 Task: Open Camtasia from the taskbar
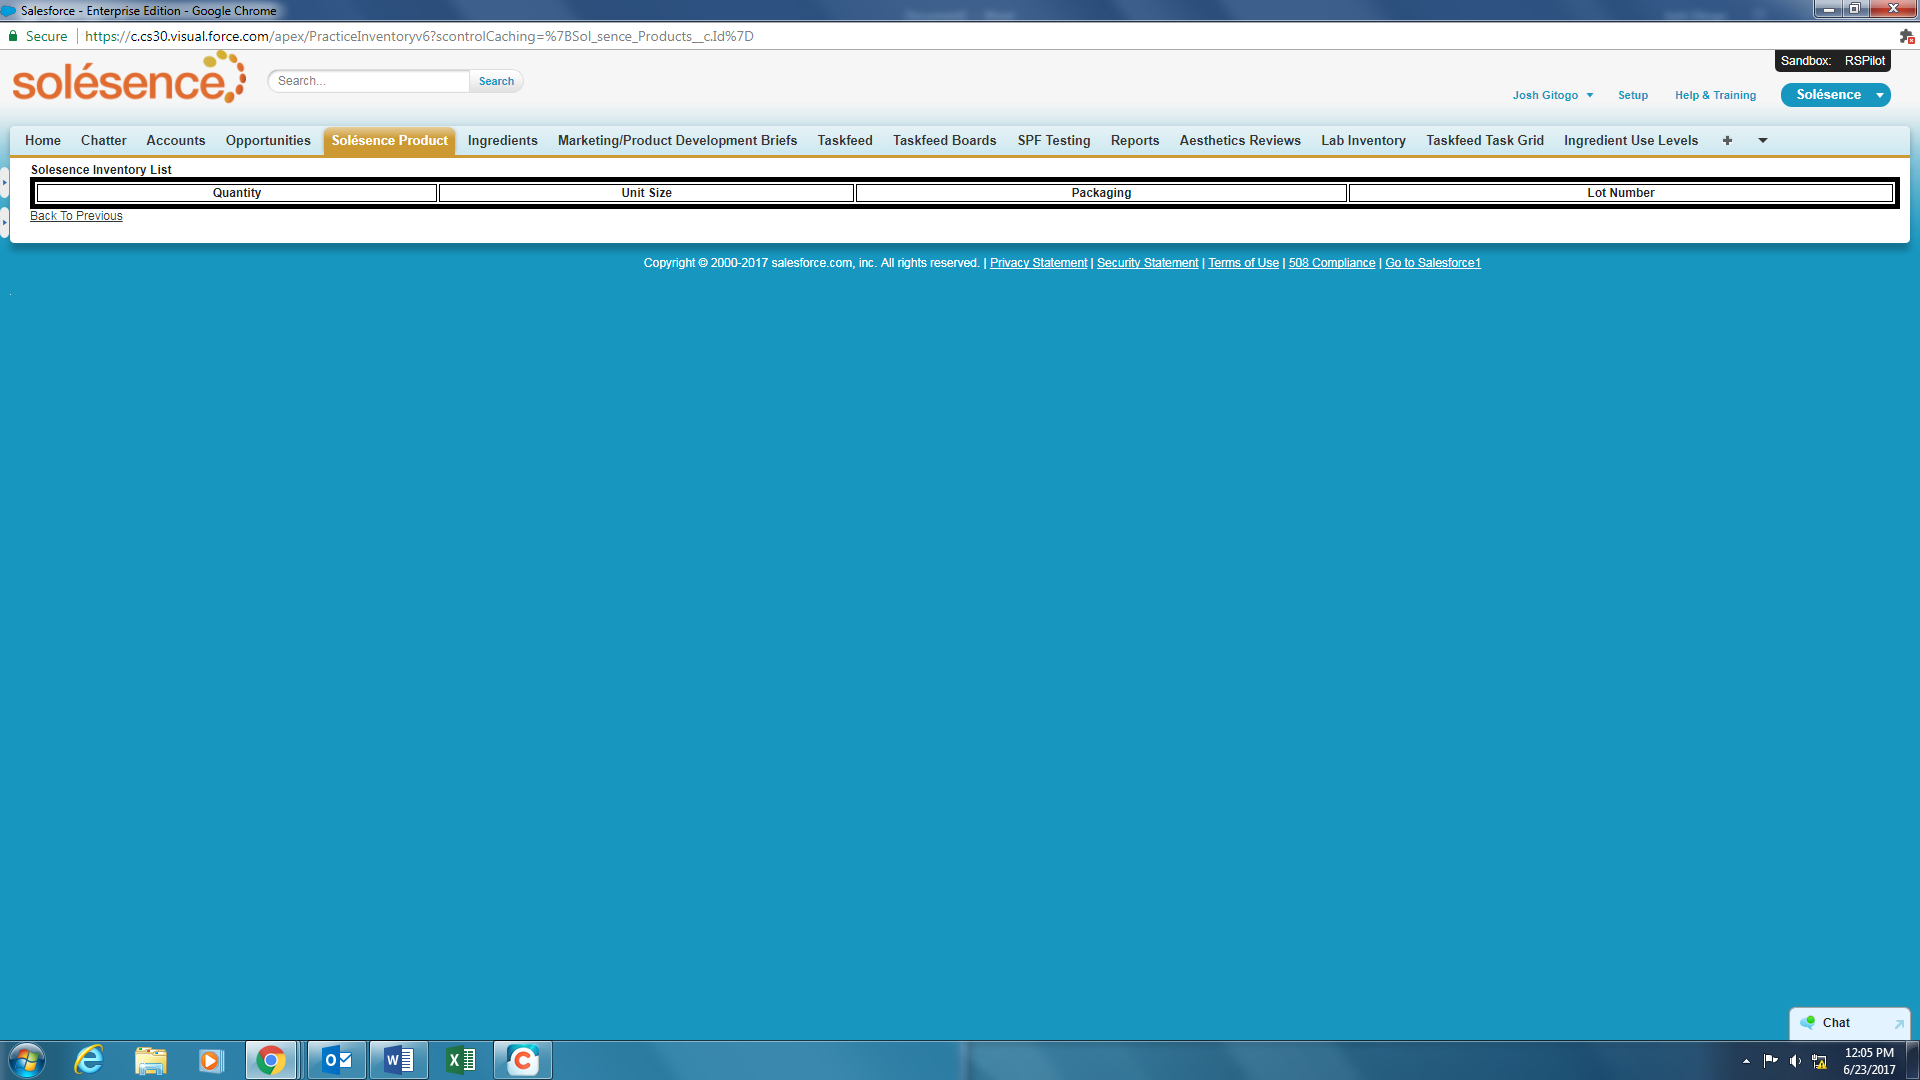[x=523, y=1059]
